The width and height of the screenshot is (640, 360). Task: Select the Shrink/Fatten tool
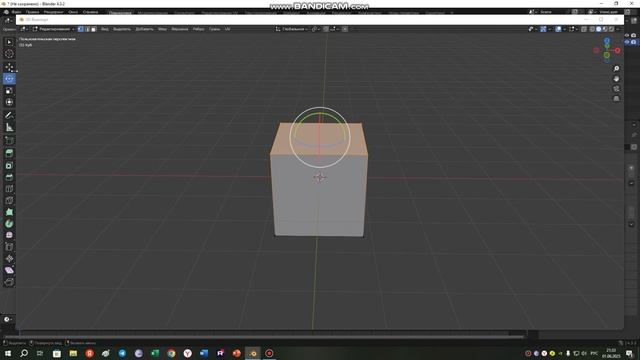[9, 258]
